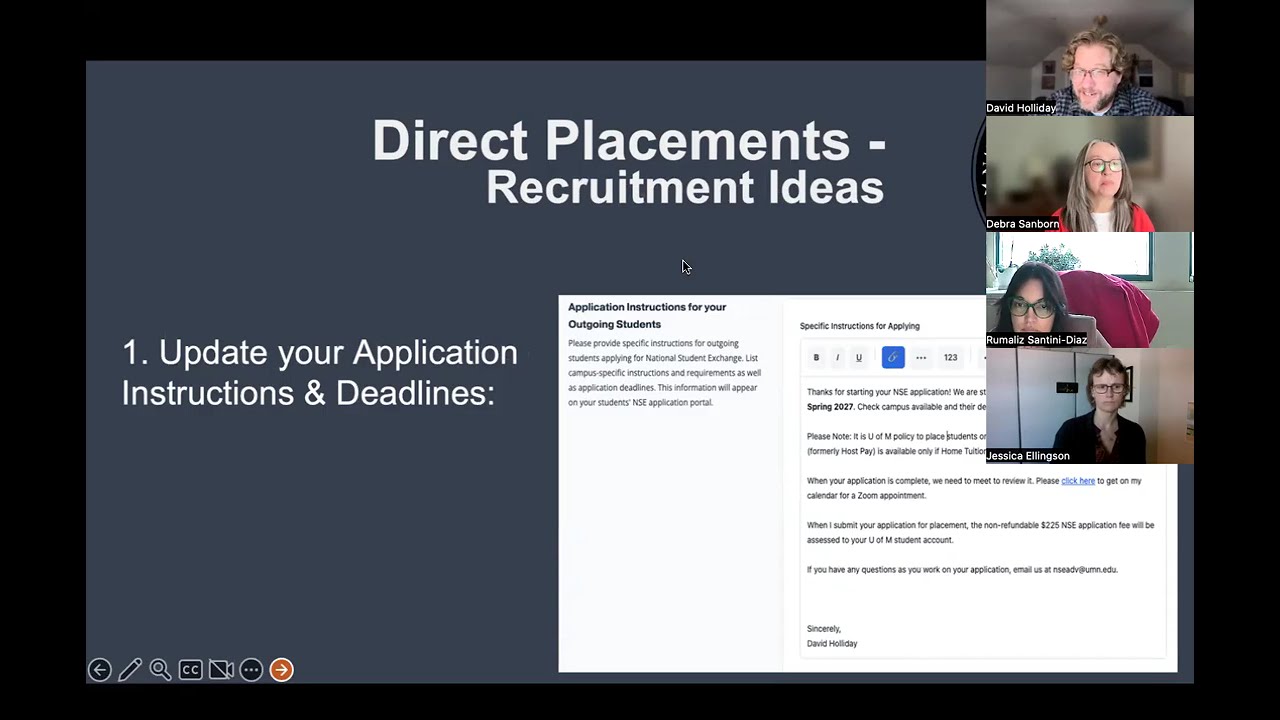
Task: Select Debra Sanborn's video tile
Action: click(1089, 174)
